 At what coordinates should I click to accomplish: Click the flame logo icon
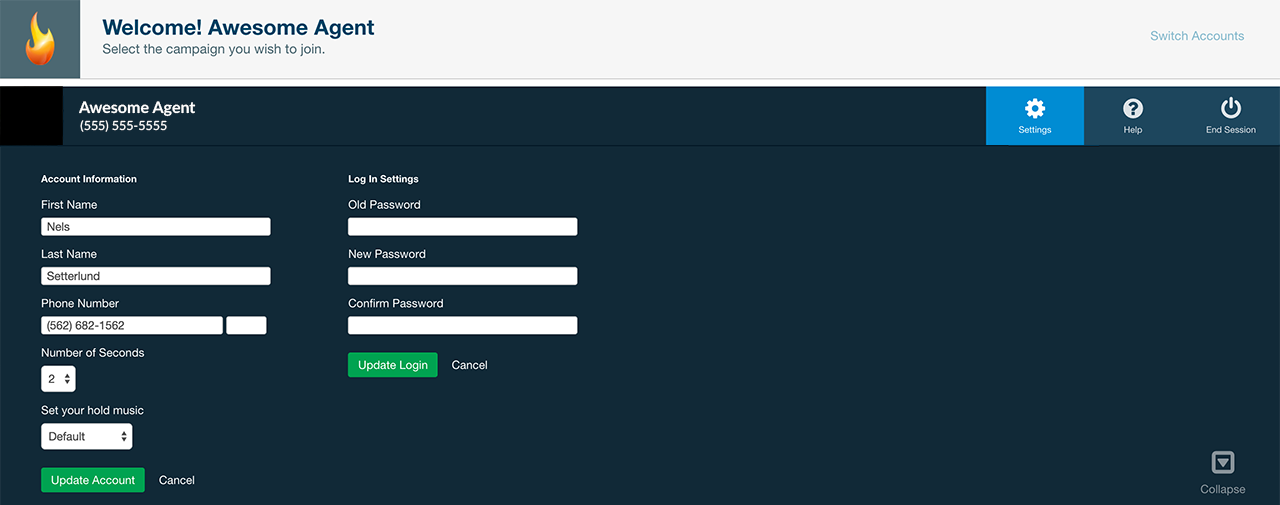40,39
